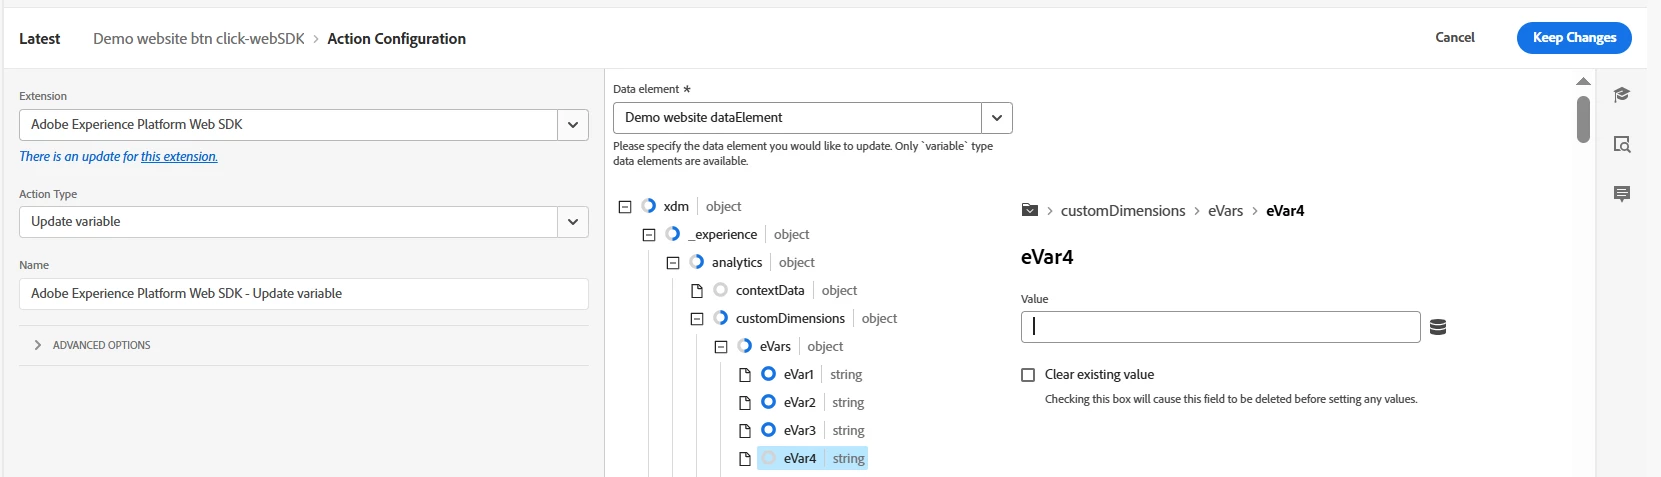Click the eVar1 file icon

click(745, 375)
